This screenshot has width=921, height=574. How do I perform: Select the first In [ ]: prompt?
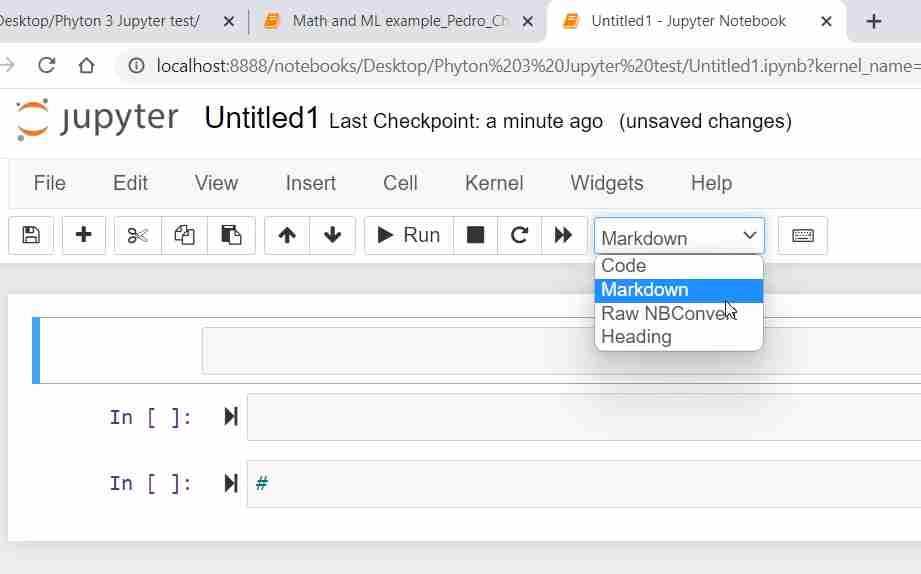150,418
